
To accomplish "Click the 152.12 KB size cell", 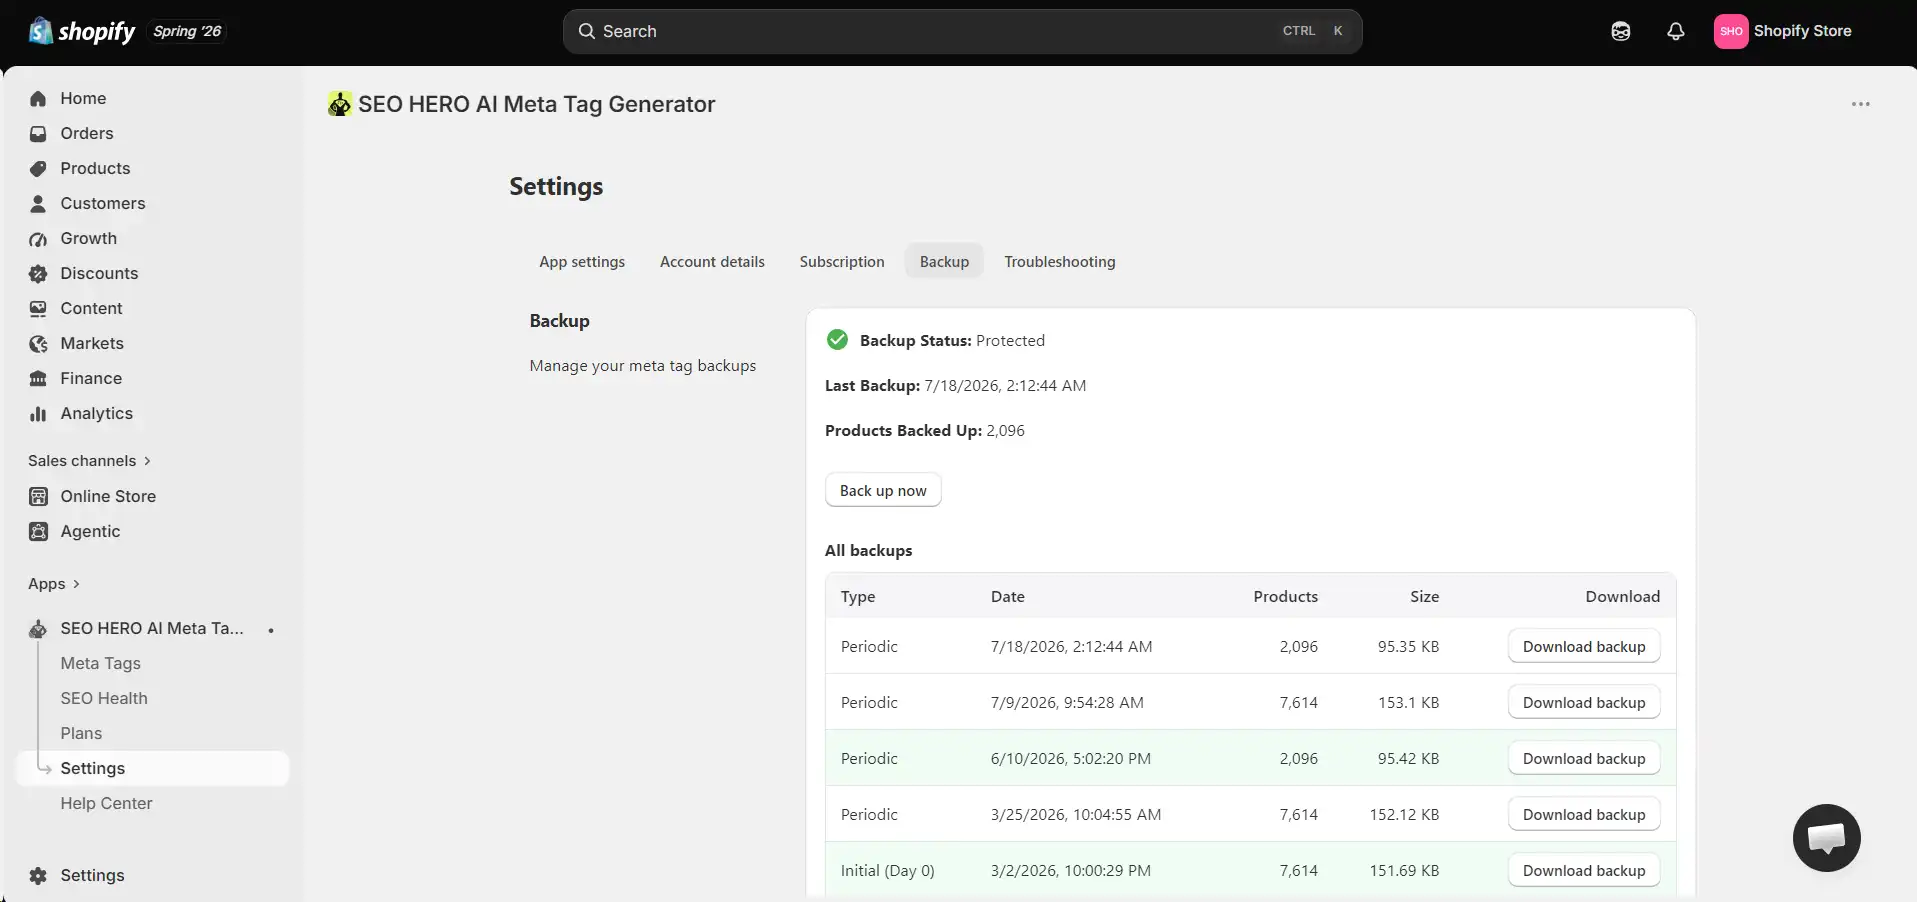I will pyautogui.click(x=1404, y=814).
